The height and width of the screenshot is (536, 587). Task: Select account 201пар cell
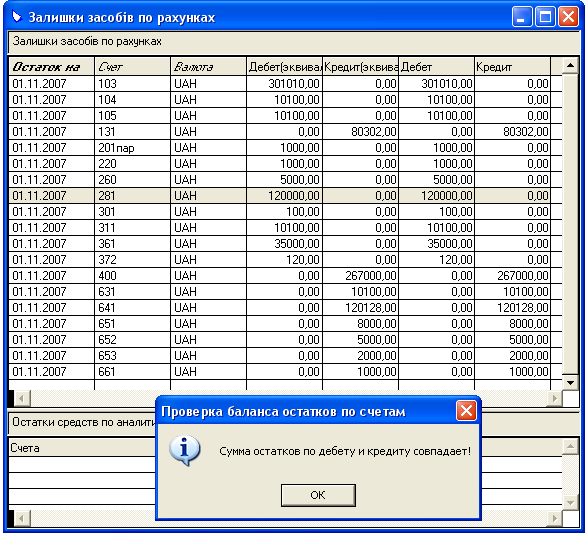pos(133,148)
